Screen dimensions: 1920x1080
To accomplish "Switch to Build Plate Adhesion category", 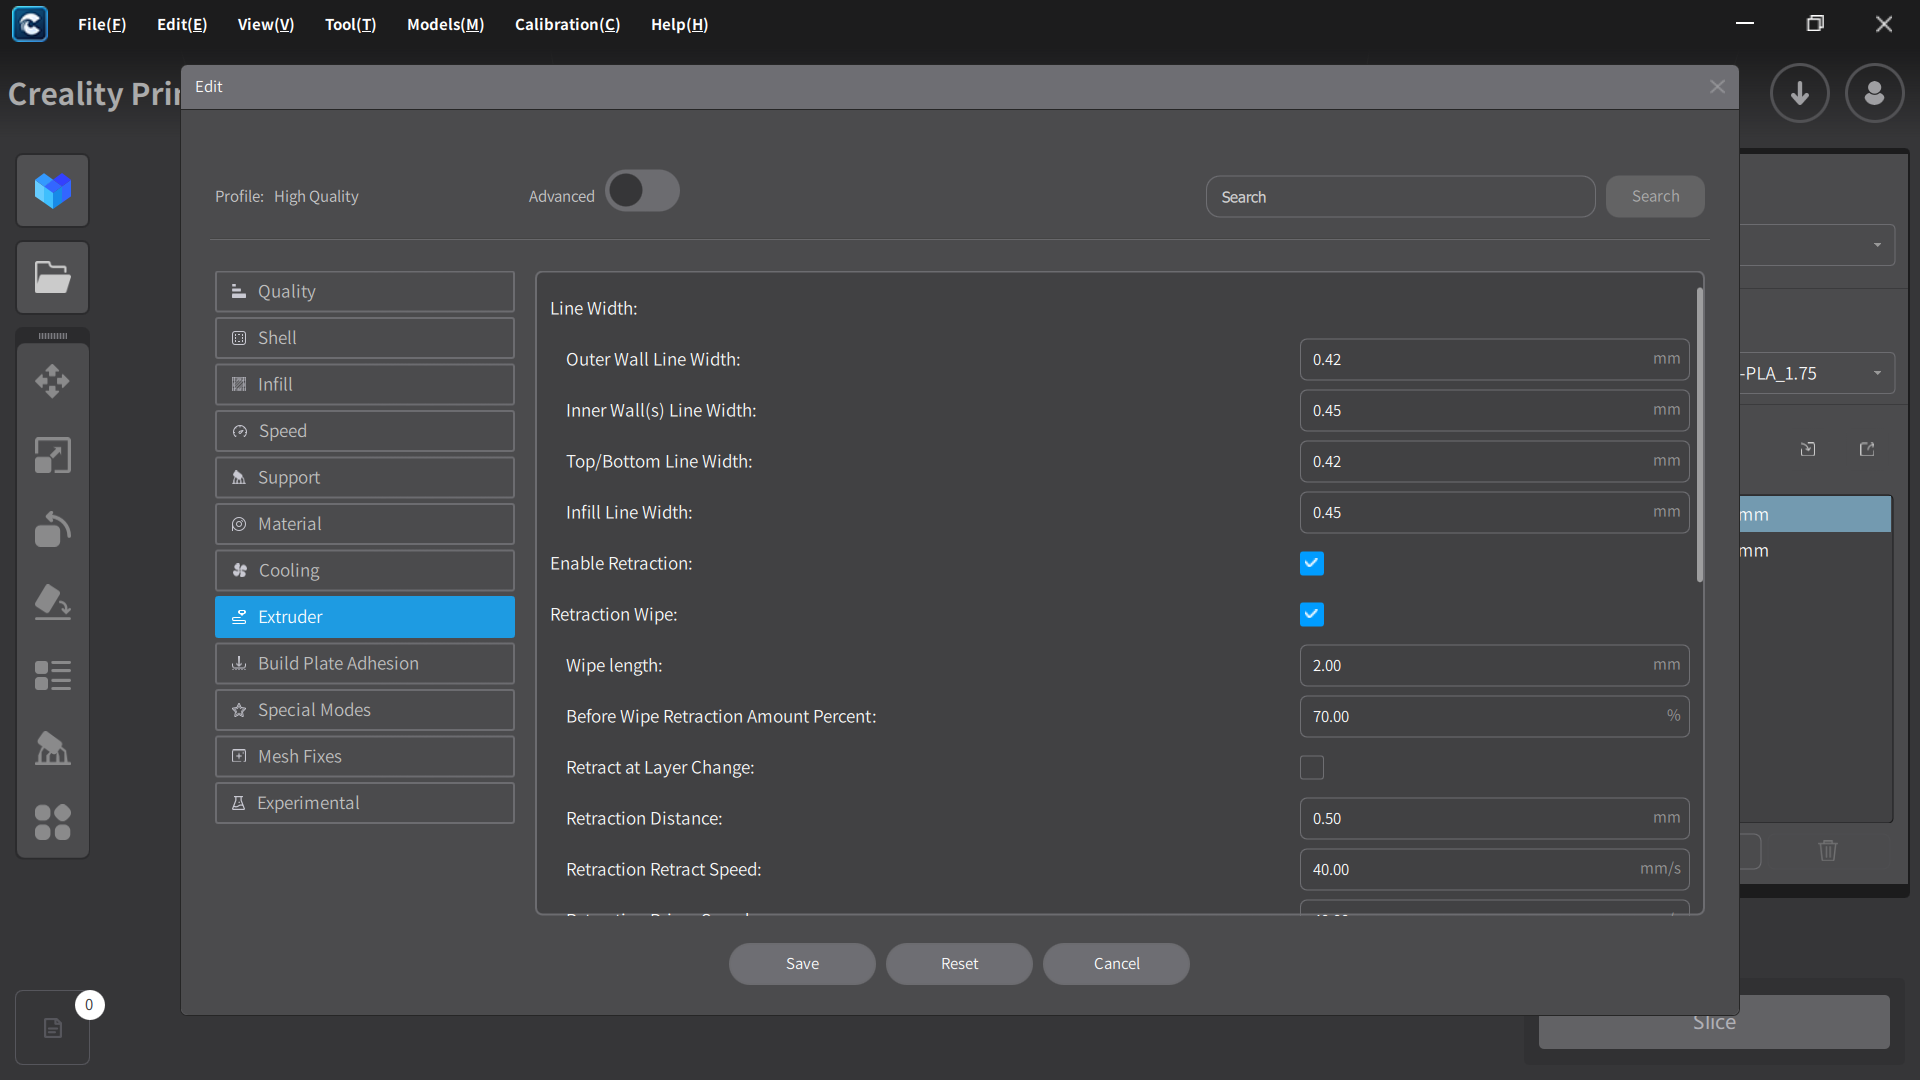I will click(365, 663).
